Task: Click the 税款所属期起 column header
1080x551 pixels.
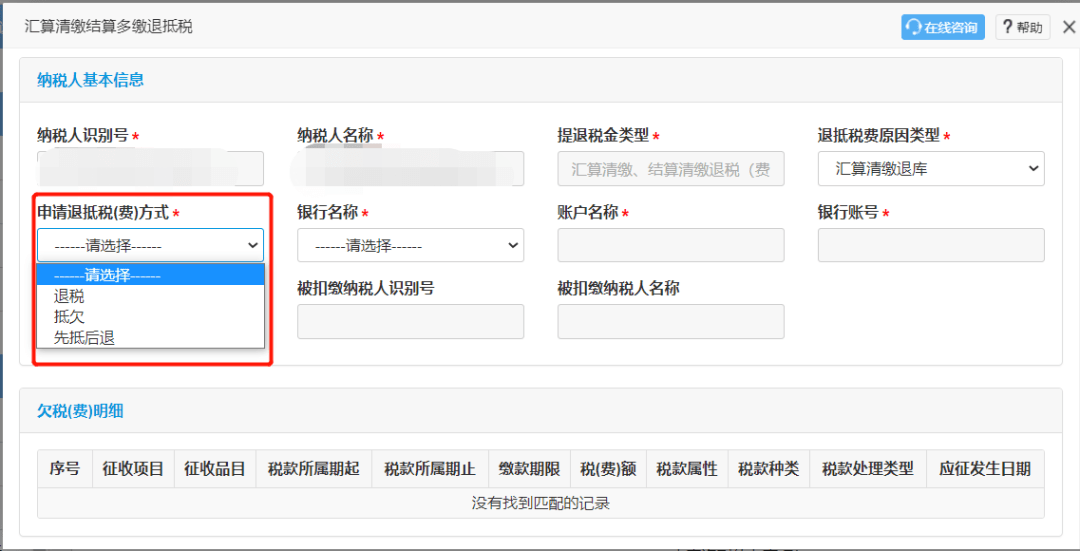Action: click(313, 468)
